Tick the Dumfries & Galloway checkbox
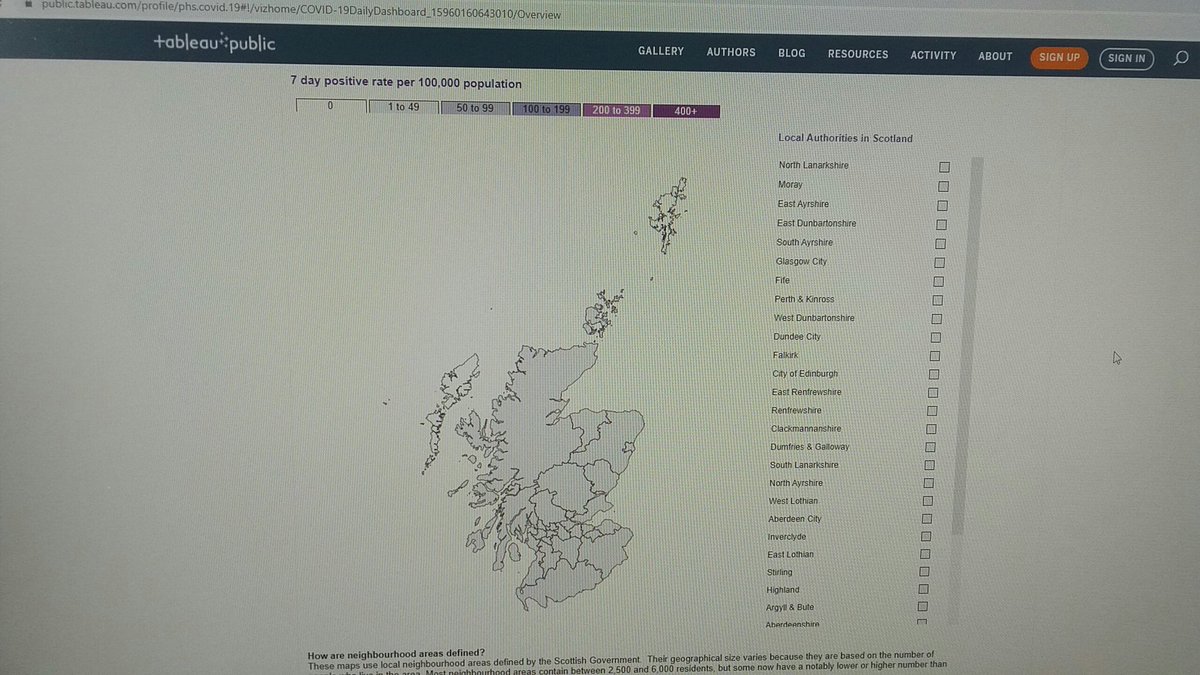The image size is (1200, 675). pyautogui.click(x=929, y=447)
